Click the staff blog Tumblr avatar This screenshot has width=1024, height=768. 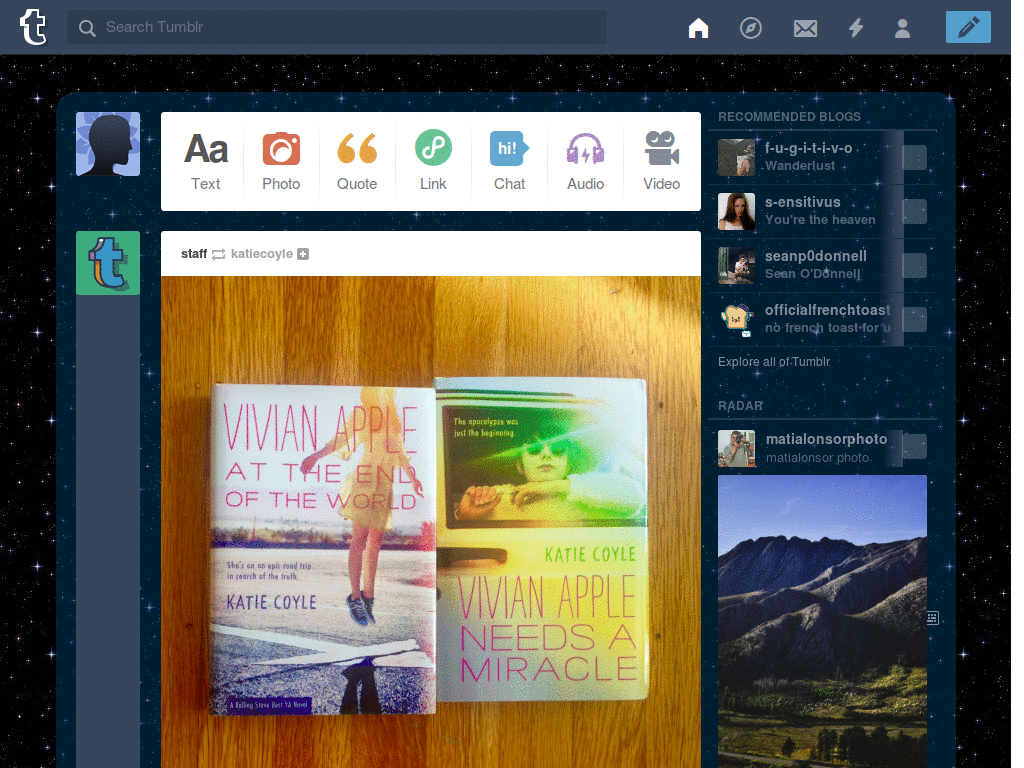pos(108,263)
